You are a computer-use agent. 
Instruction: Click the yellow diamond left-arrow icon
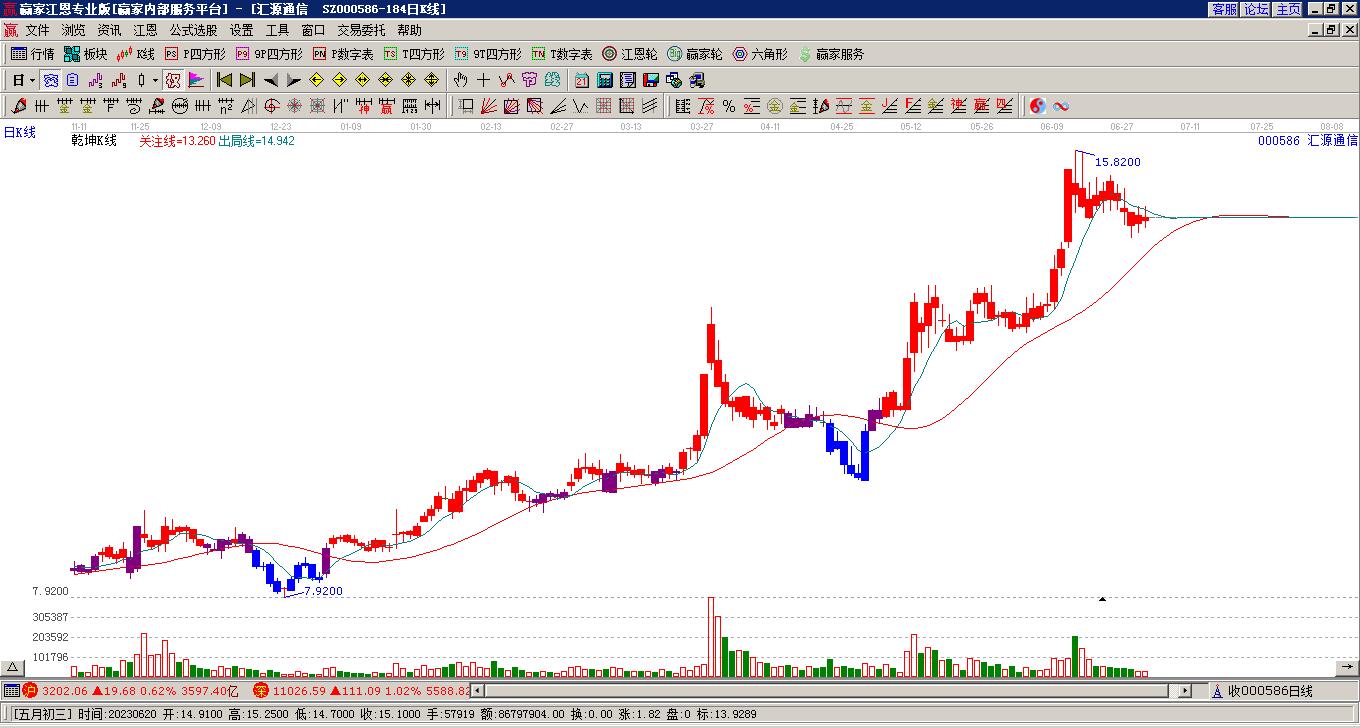click(316, 80)
